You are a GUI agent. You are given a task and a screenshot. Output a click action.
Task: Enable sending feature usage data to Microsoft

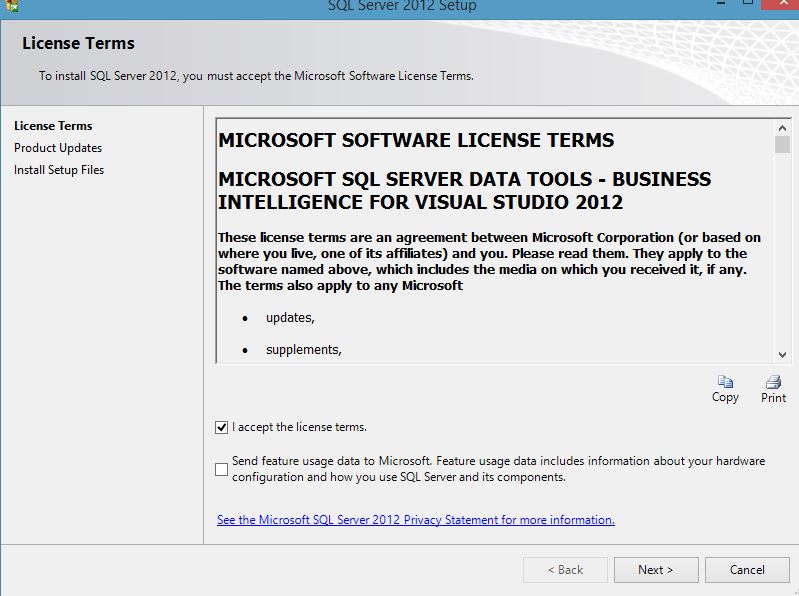(222, 470)
